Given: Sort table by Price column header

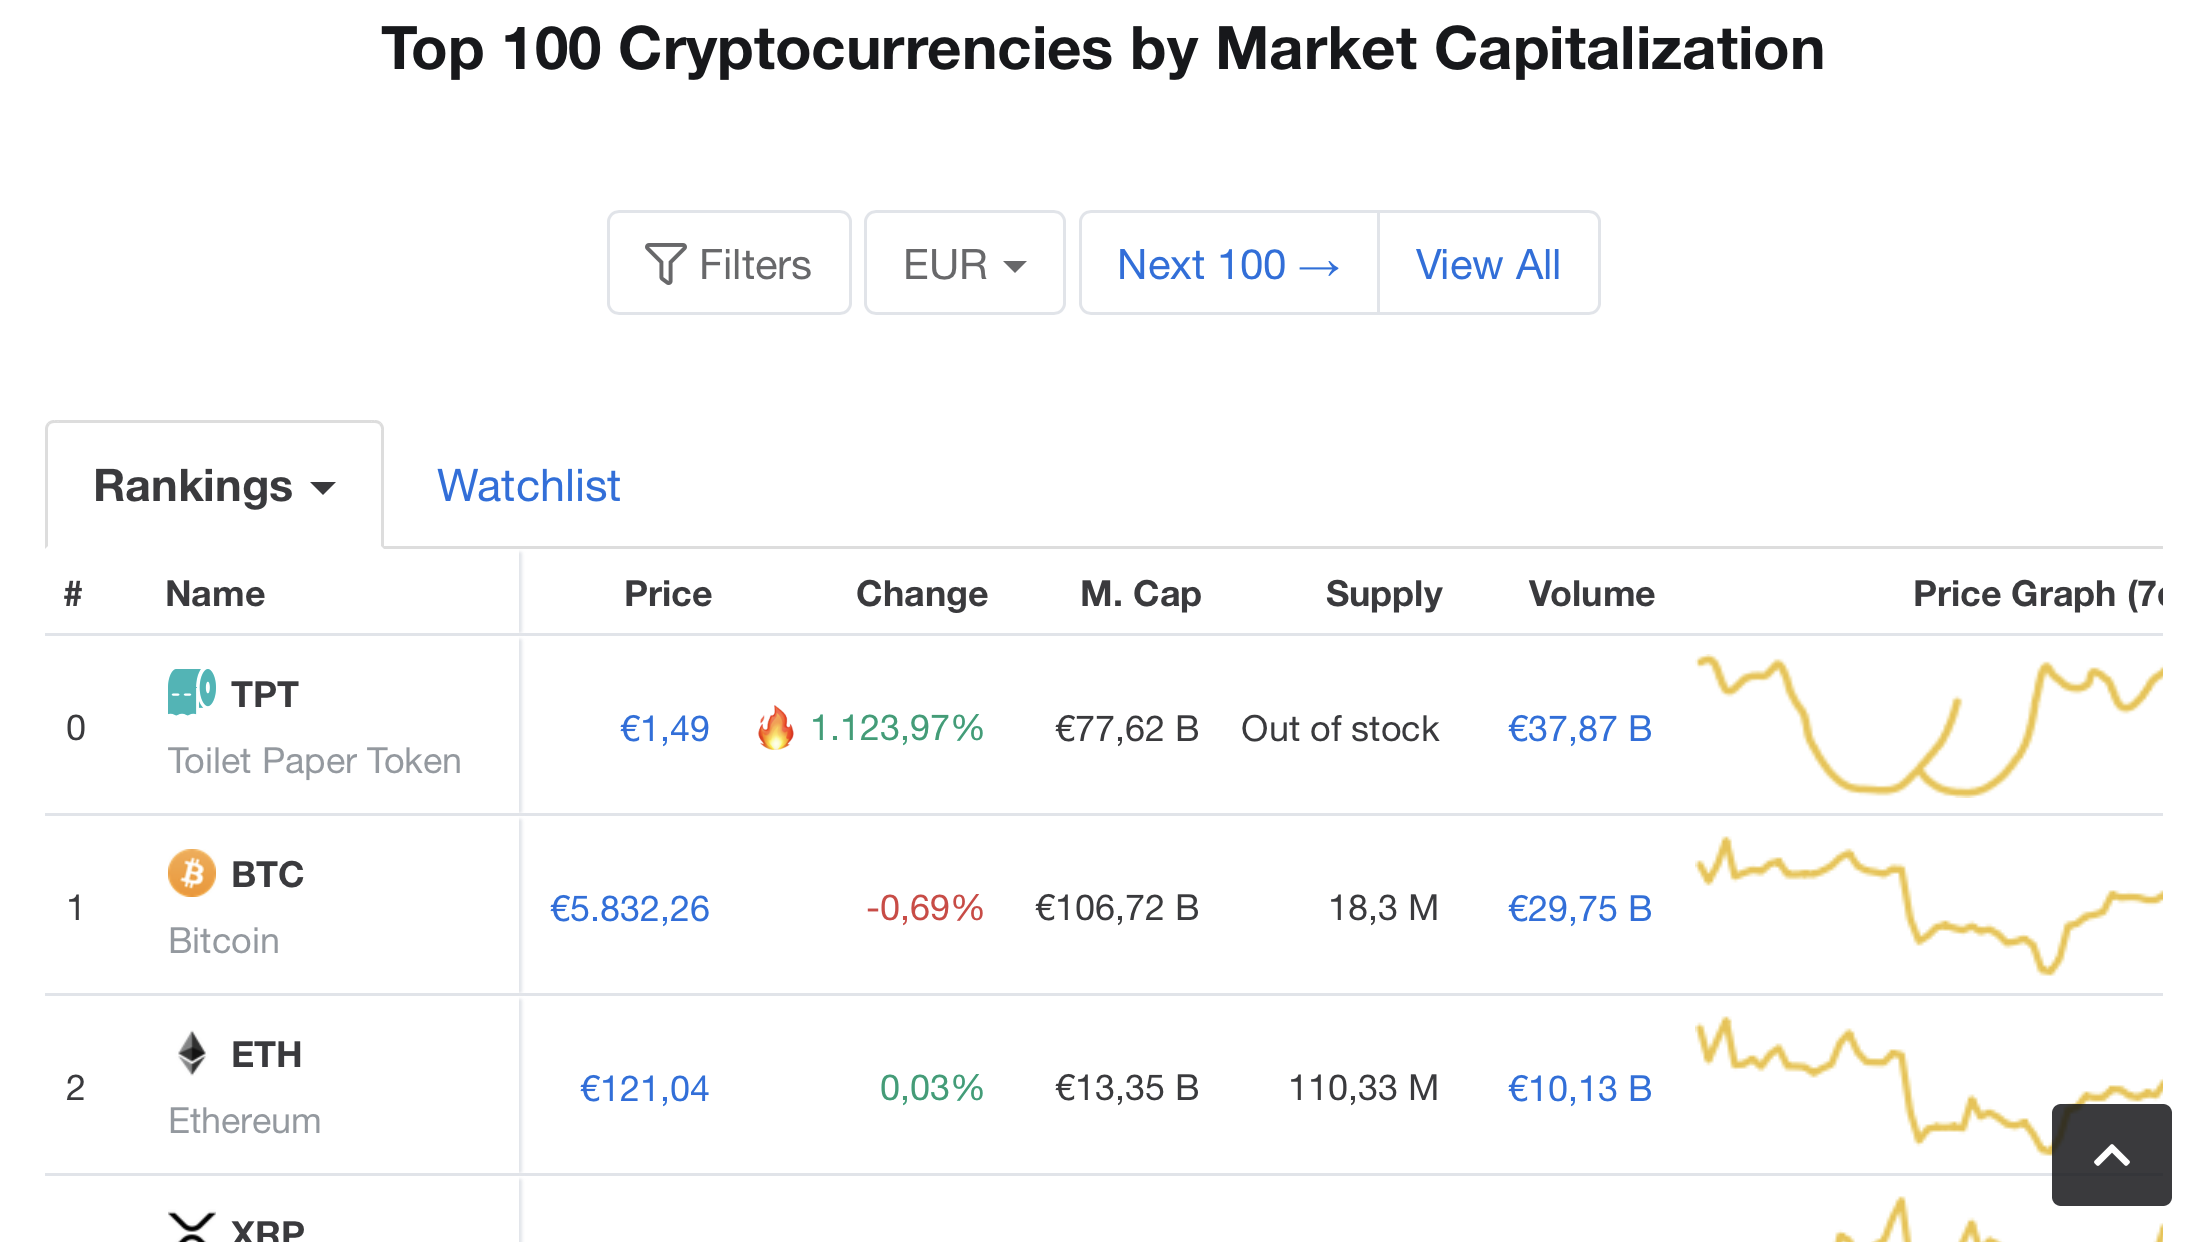Looking at the screenshot, I should click(667, 594).
